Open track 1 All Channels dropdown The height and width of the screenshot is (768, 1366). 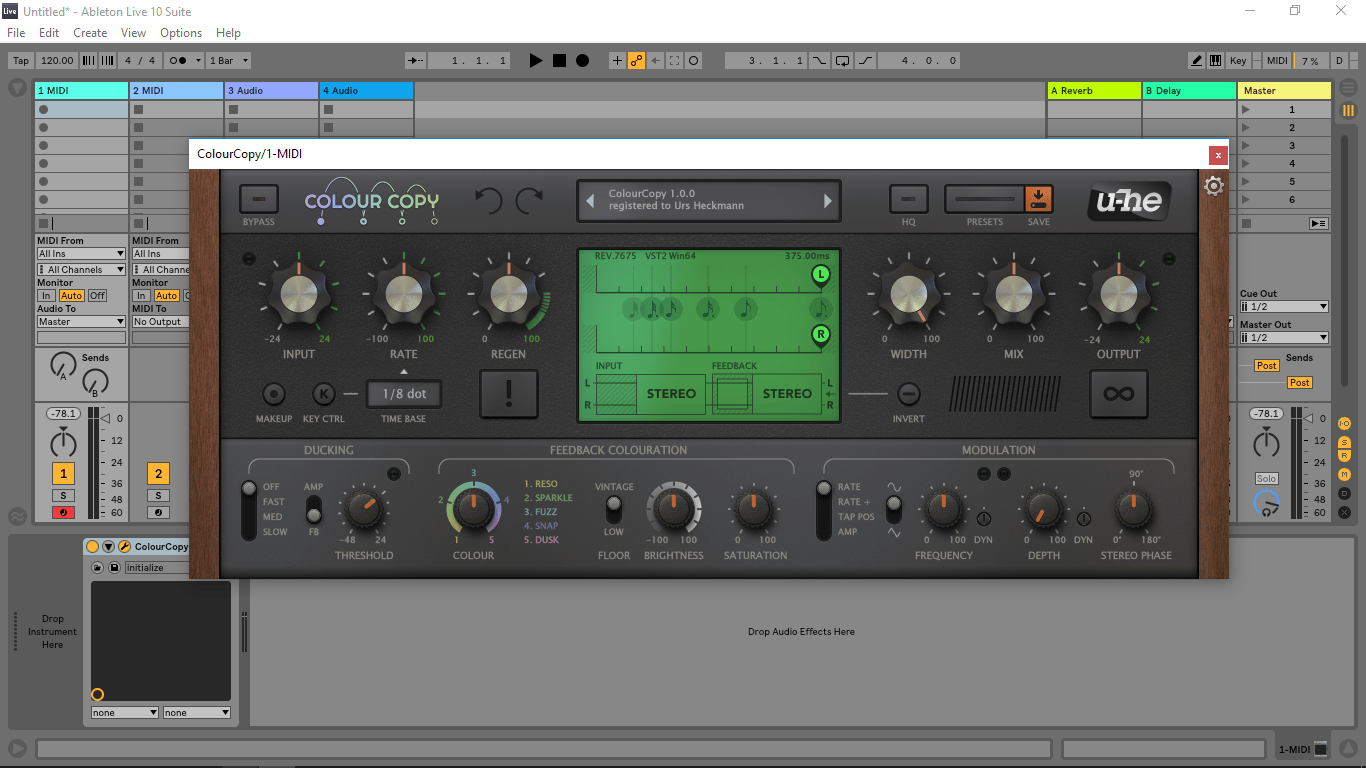coord(81,270)
